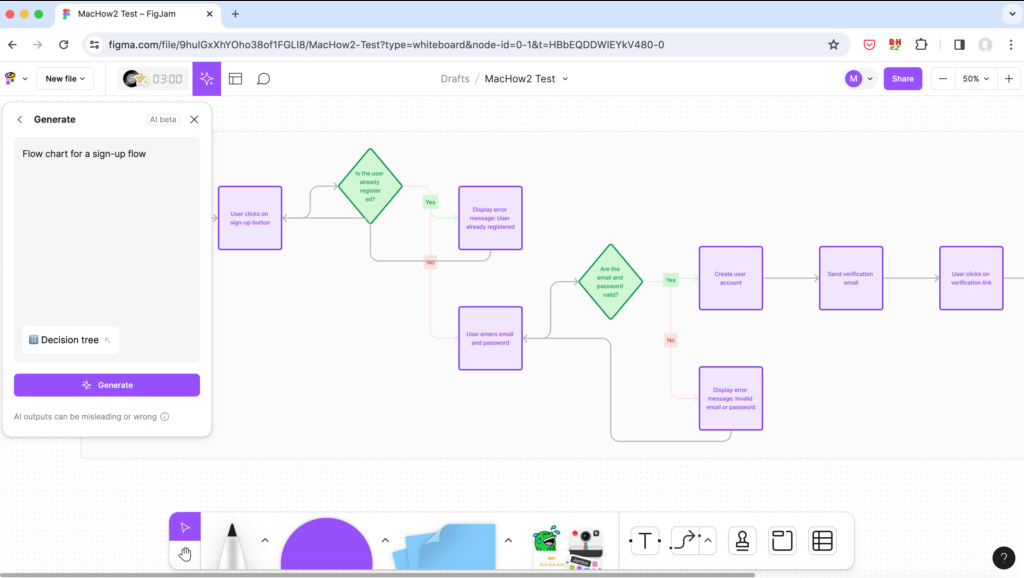Select the Text tool
The image size is (1024, 578).
point(645,541)
